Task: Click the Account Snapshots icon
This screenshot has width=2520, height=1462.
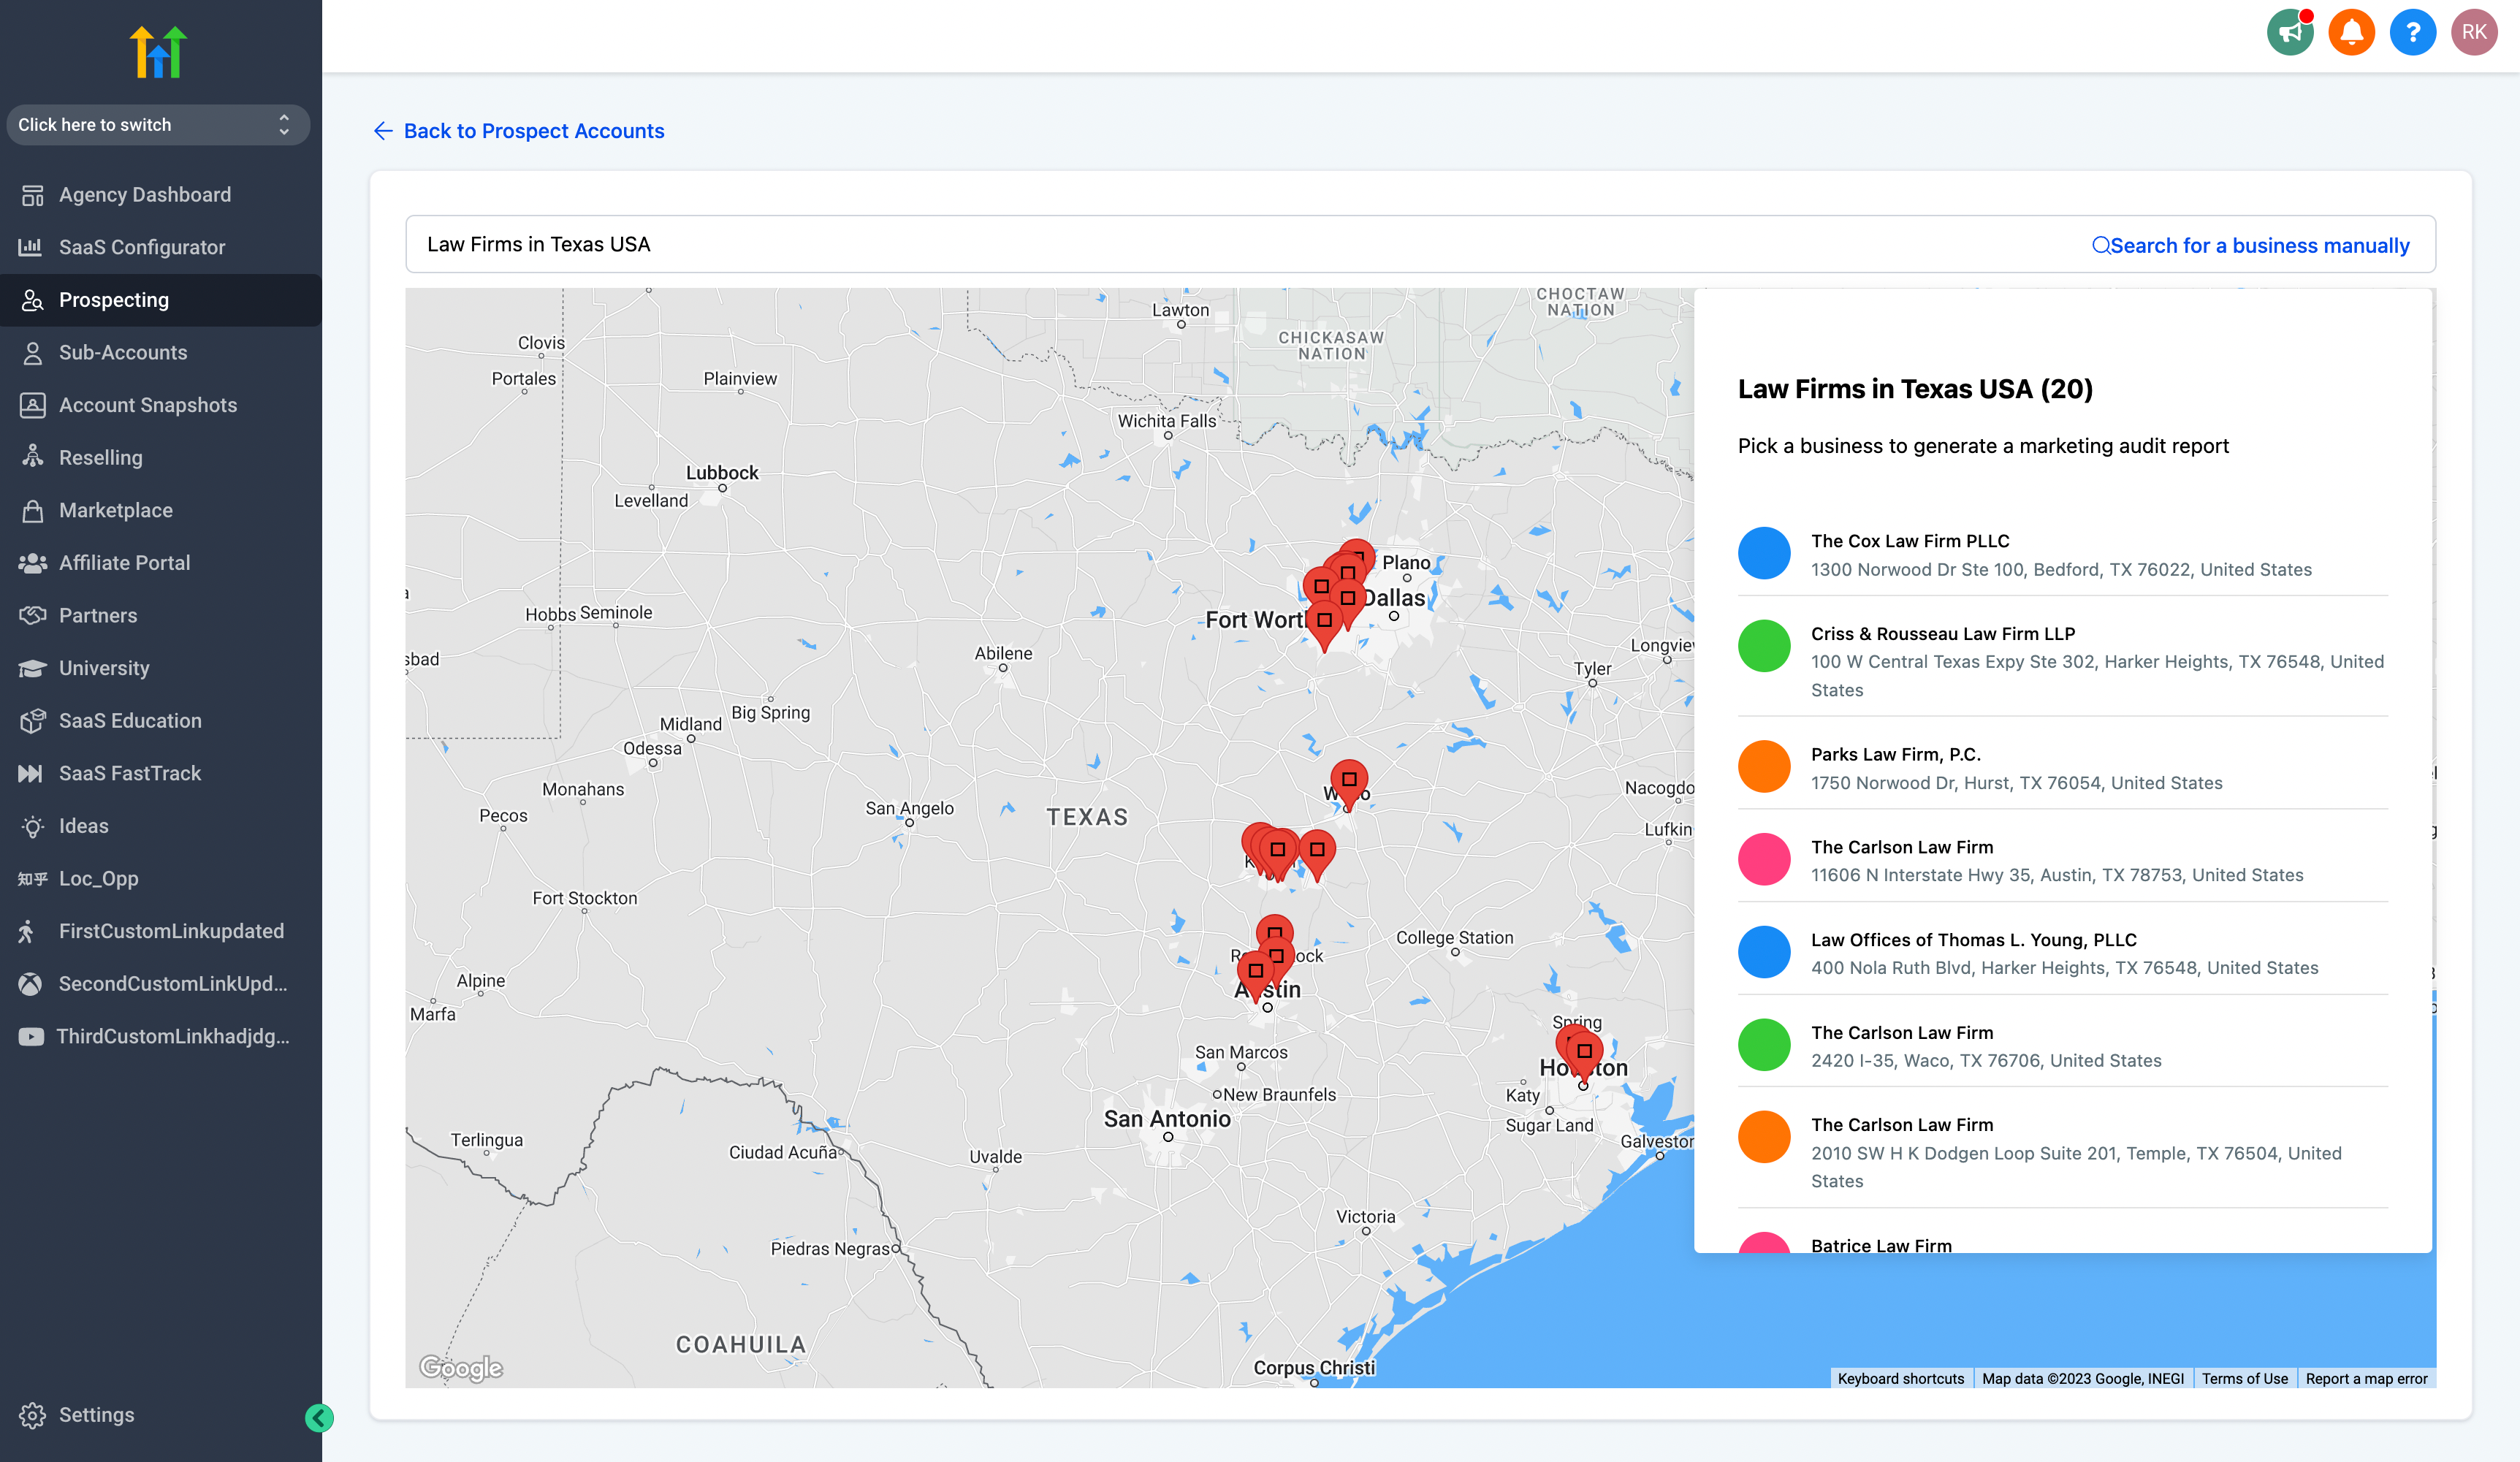Action: [x=32, y=405]
